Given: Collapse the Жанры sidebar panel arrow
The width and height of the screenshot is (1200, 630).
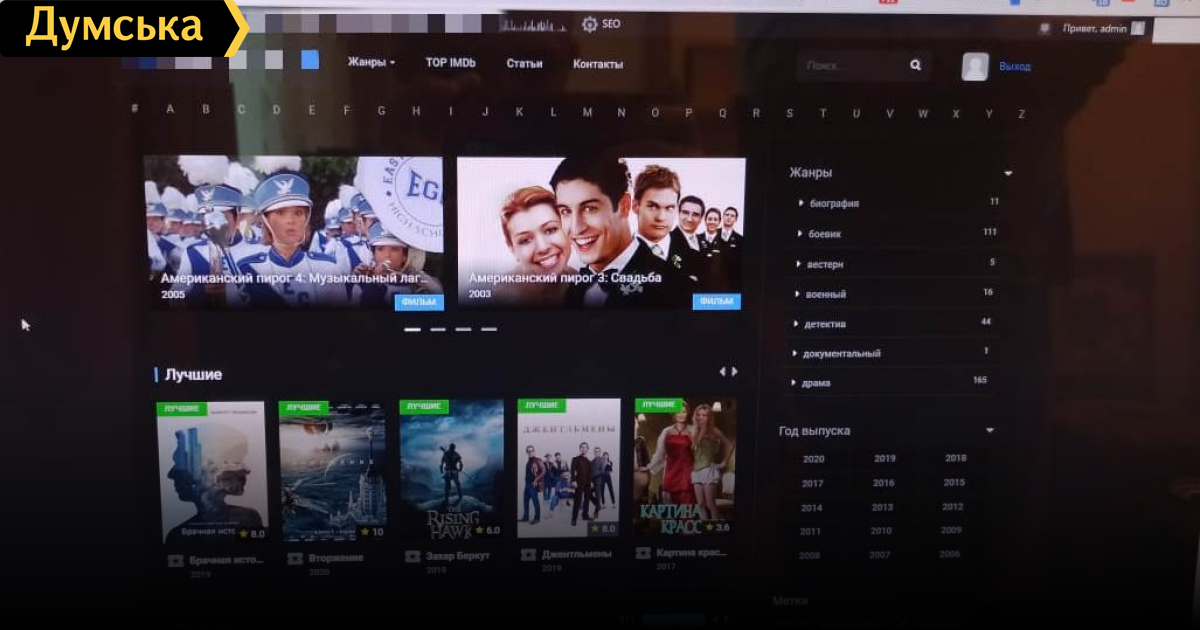Looking at the screenshot, I should 1007,174.
